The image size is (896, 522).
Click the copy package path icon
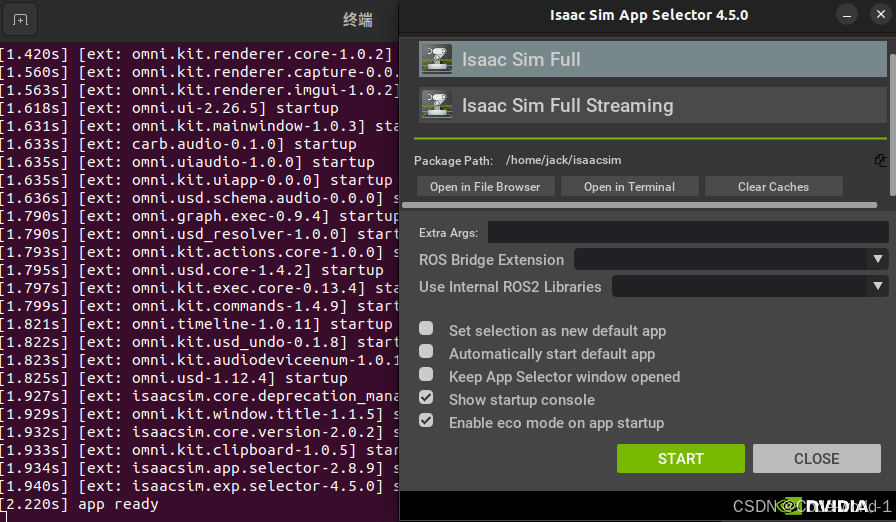point(881,160)
